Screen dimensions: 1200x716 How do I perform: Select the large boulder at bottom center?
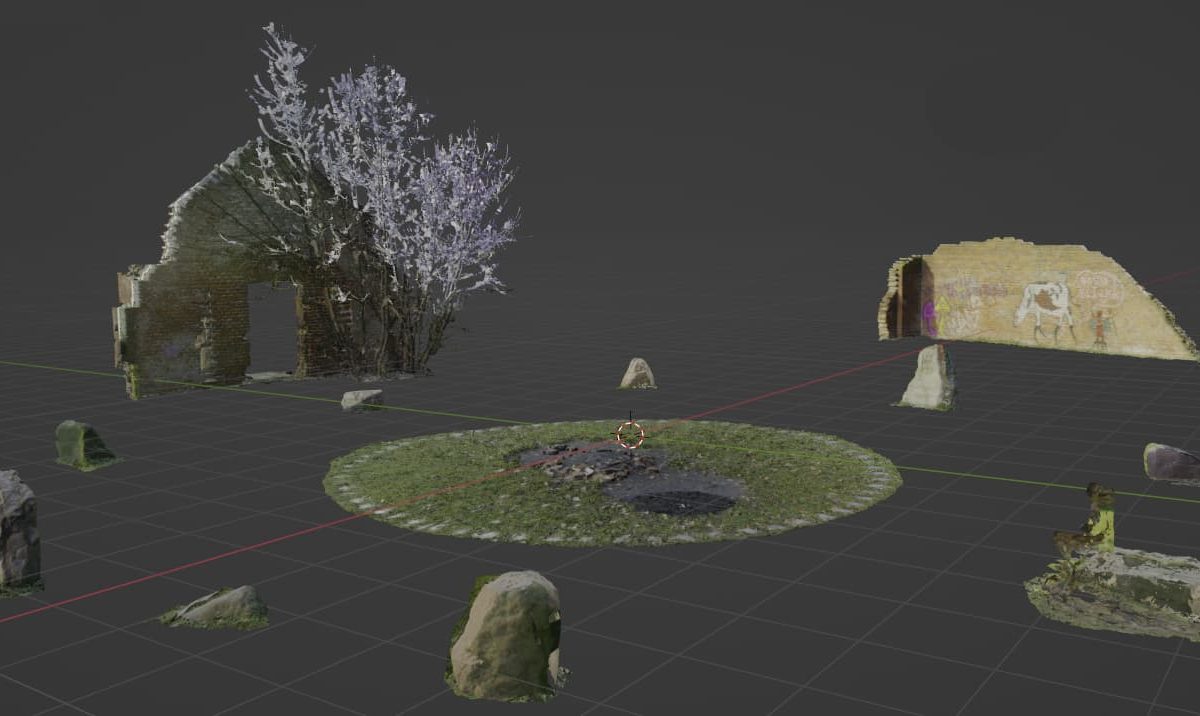coord(505,635)
